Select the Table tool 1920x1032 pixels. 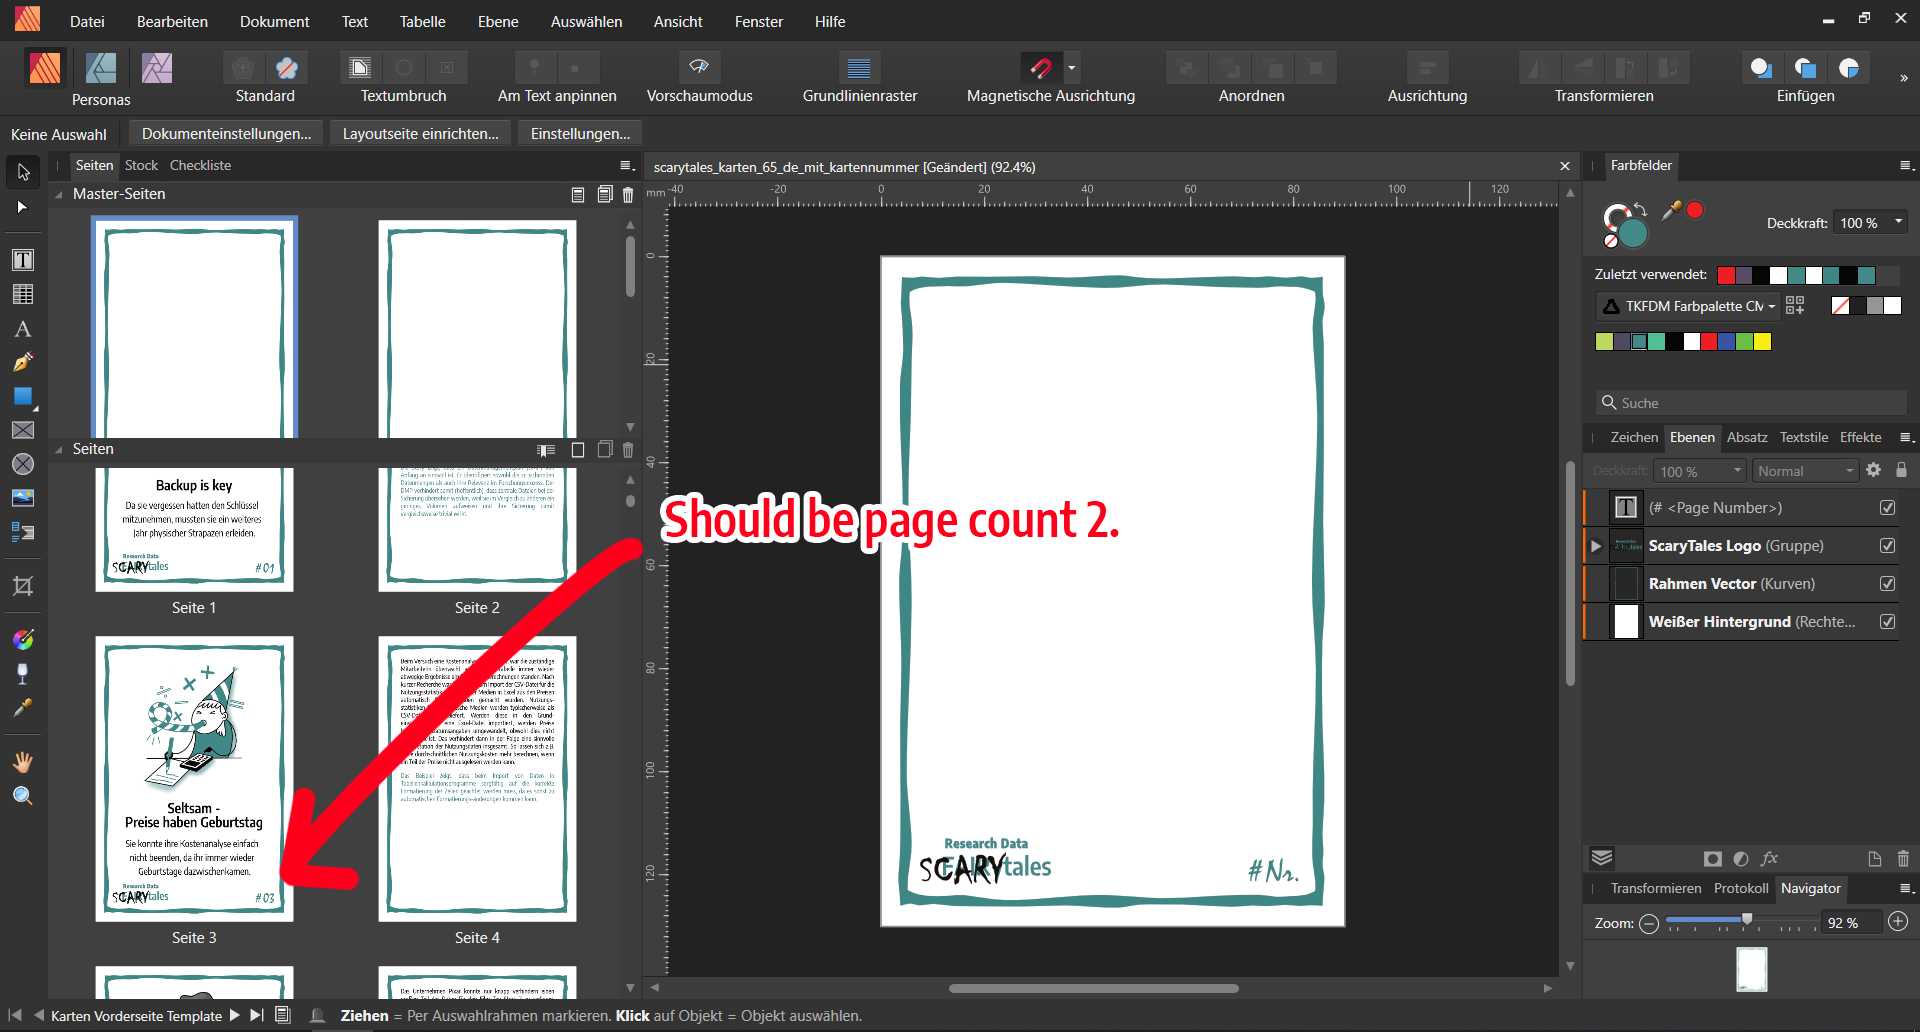(22, 294)
